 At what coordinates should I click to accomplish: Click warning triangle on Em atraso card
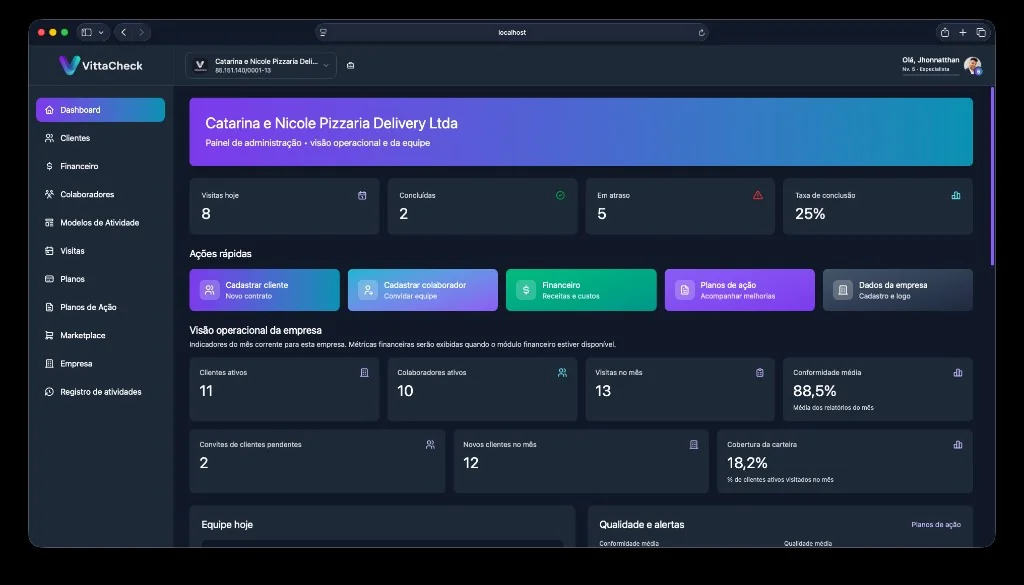pyautogui.click(x=758, y=195)
